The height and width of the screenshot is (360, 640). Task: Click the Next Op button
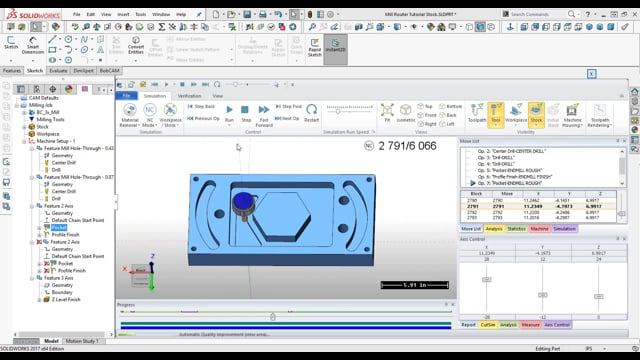click(287, 118)
